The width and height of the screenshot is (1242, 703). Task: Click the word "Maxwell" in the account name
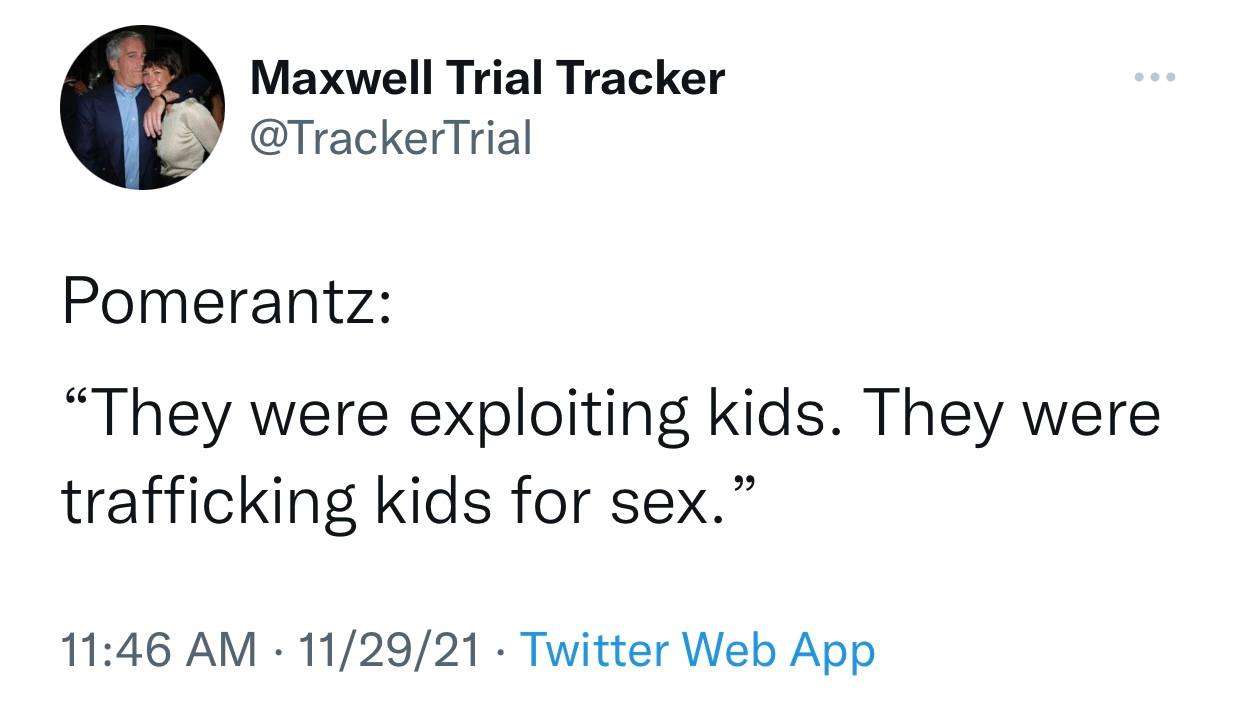pos(340,78)
